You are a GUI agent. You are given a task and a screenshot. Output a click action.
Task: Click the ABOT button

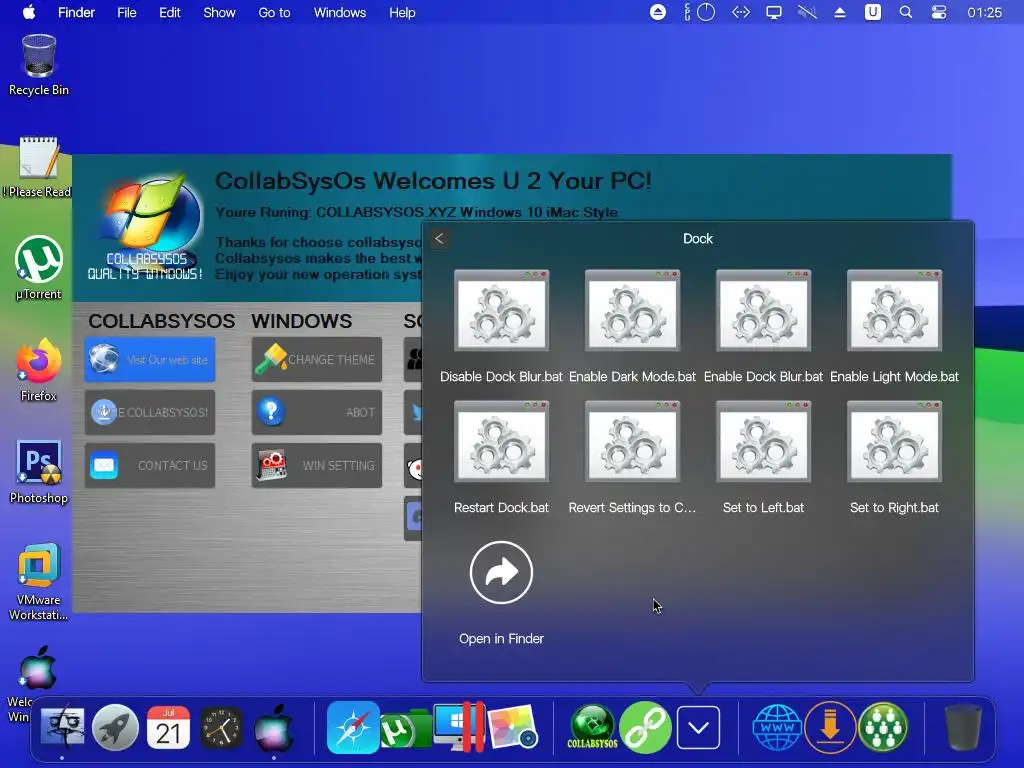pos(317,412)
